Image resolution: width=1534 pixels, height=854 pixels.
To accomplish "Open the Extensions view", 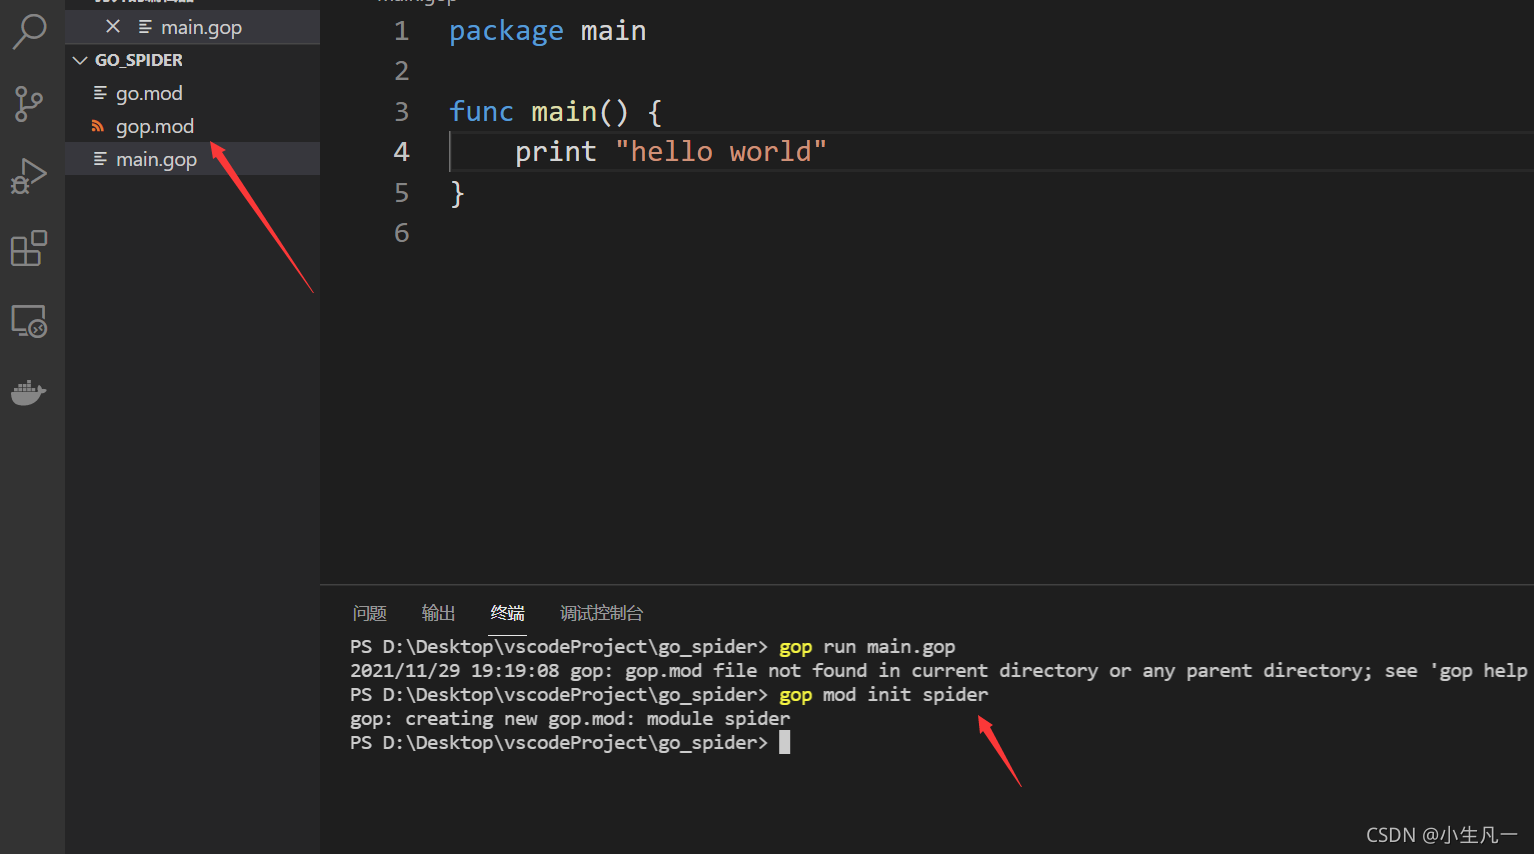I will (29, 248).
